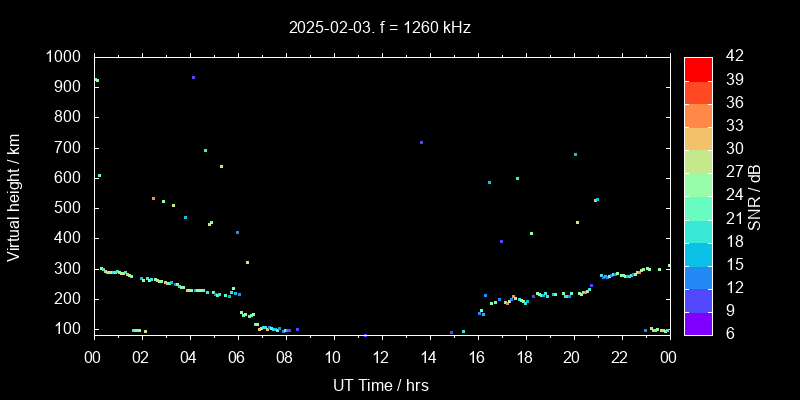Click the '12' tick on the time axis
This screenshot has width=800, height=400.
pyautogui.click(x=381, y=357)
